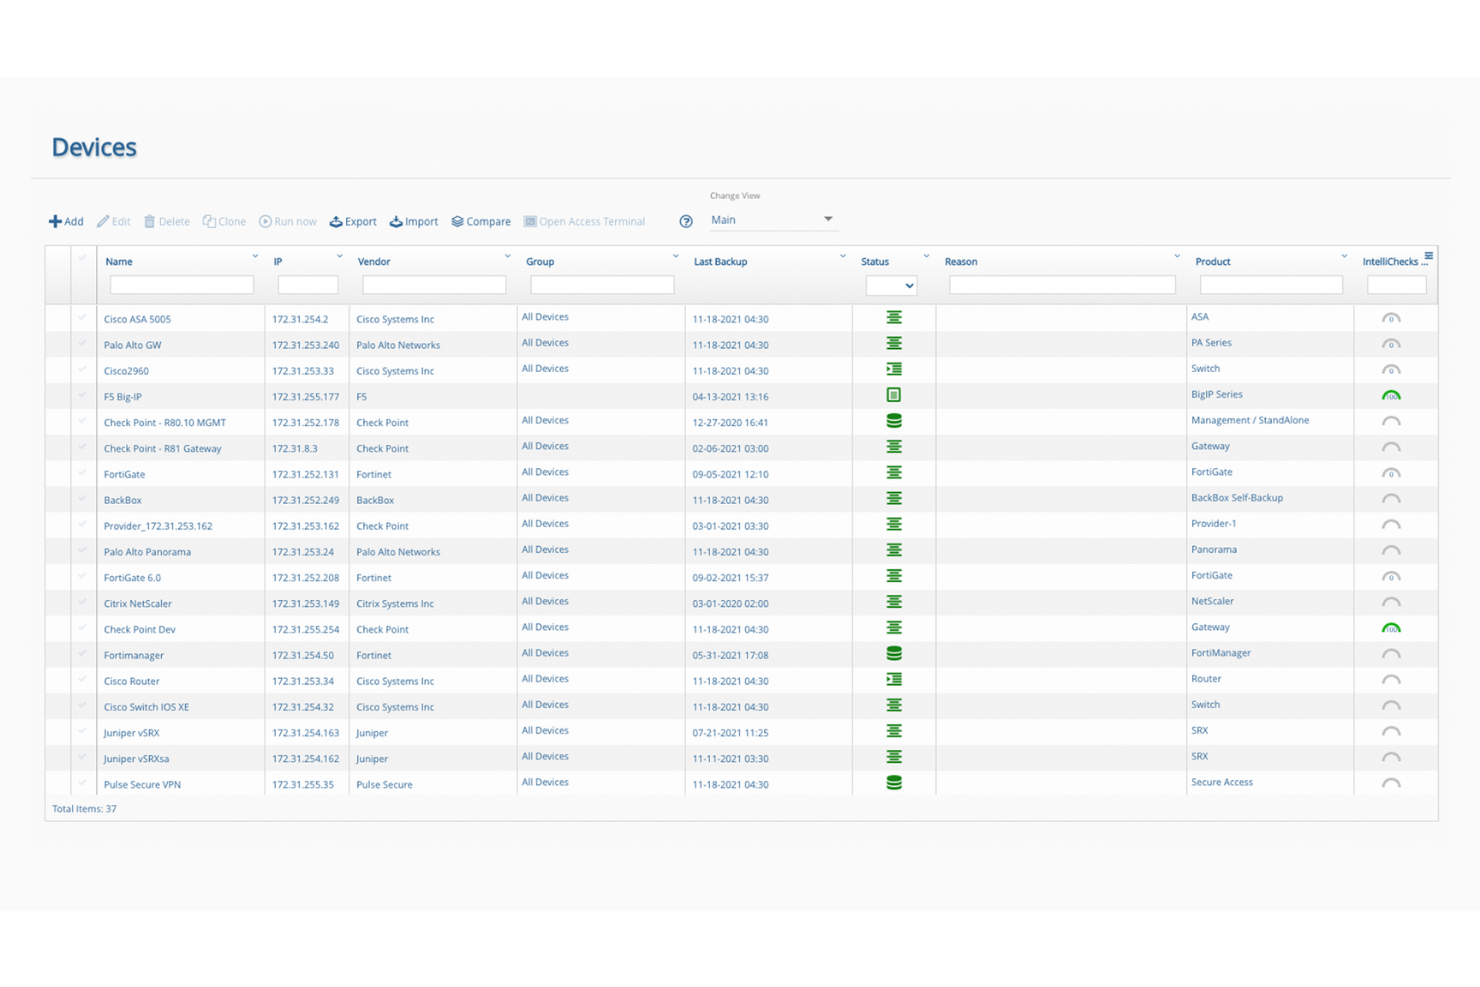Select Open Access Terminal
Image resolution: width=1480 pixels, height=987 pixels.
(585, 221)
